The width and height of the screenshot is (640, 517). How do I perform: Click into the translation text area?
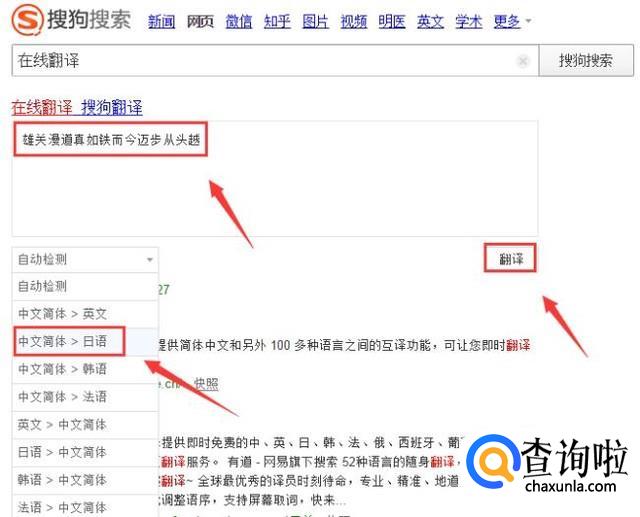pyautogui.click(x=275, y=178)
